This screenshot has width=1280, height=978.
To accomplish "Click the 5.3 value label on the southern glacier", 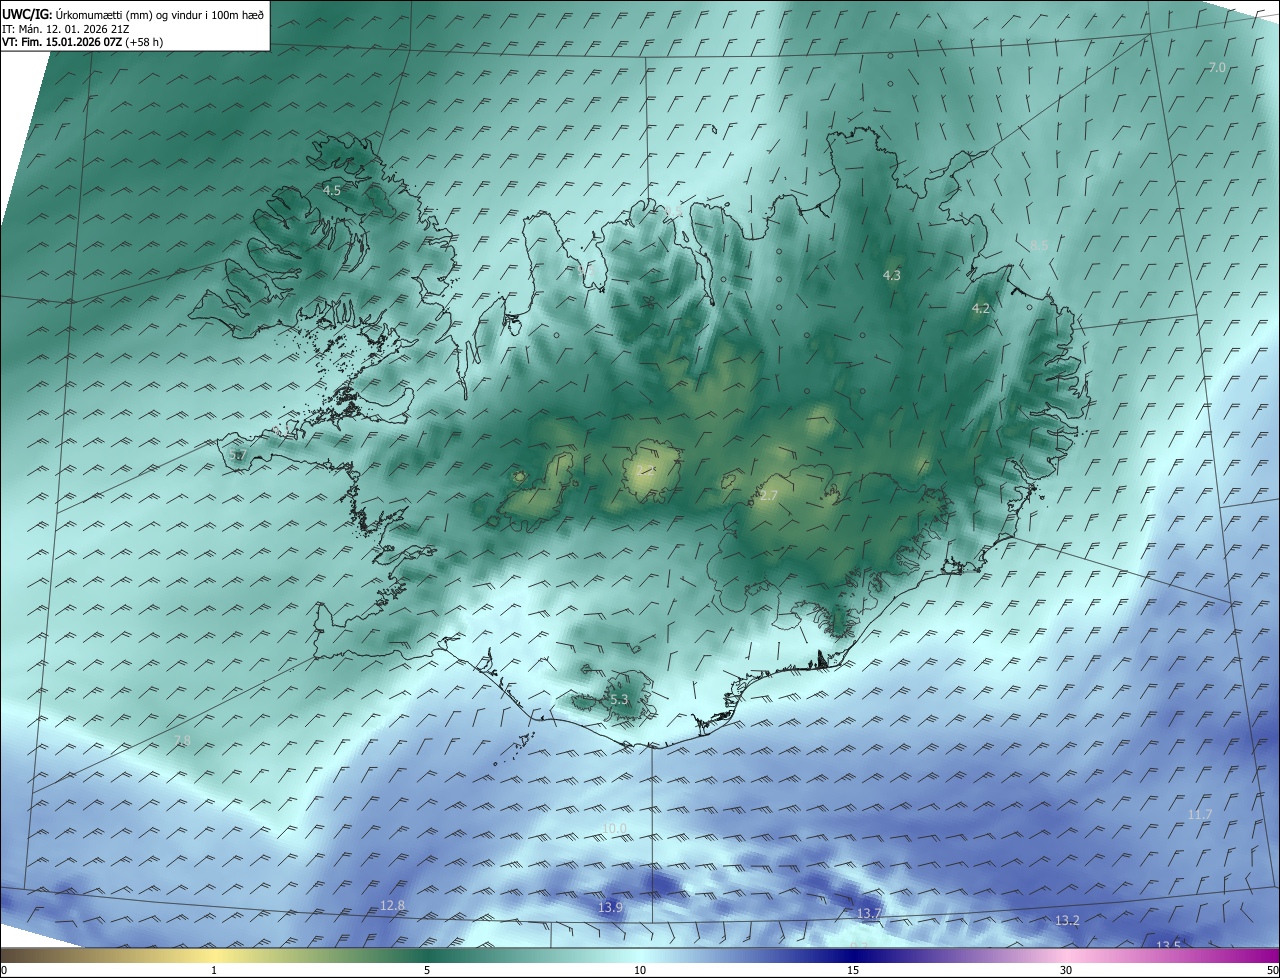I will 619,700.
